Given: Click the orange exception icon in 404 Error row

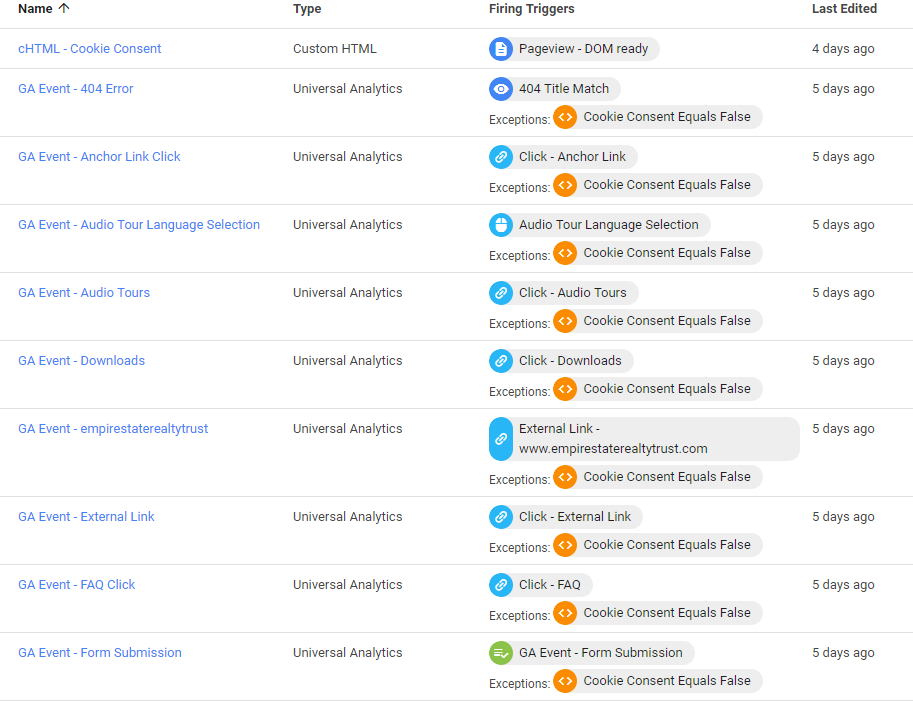Looking at the screenshot, I should click(x=565, y=117).
